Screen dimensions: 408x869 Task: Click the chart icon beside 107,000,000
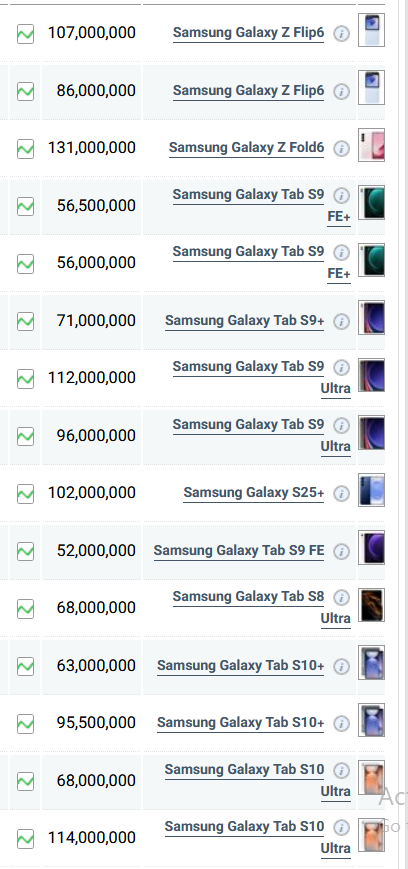point(26,34)
